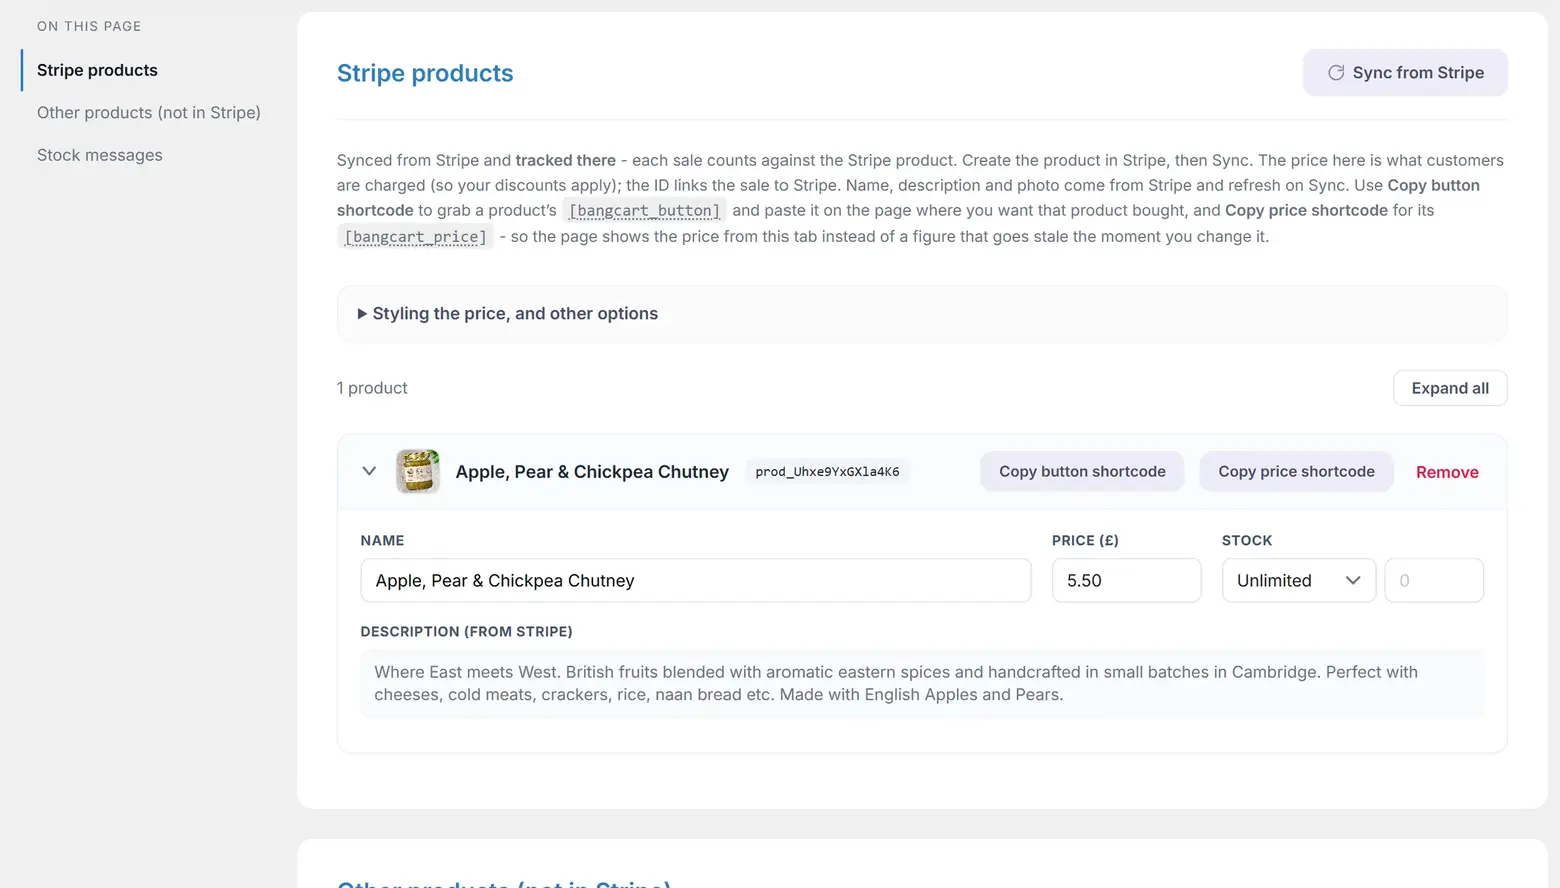Screen dimensions: 1560x888
Task: Click the Stripe products heading
Action: 425,73
